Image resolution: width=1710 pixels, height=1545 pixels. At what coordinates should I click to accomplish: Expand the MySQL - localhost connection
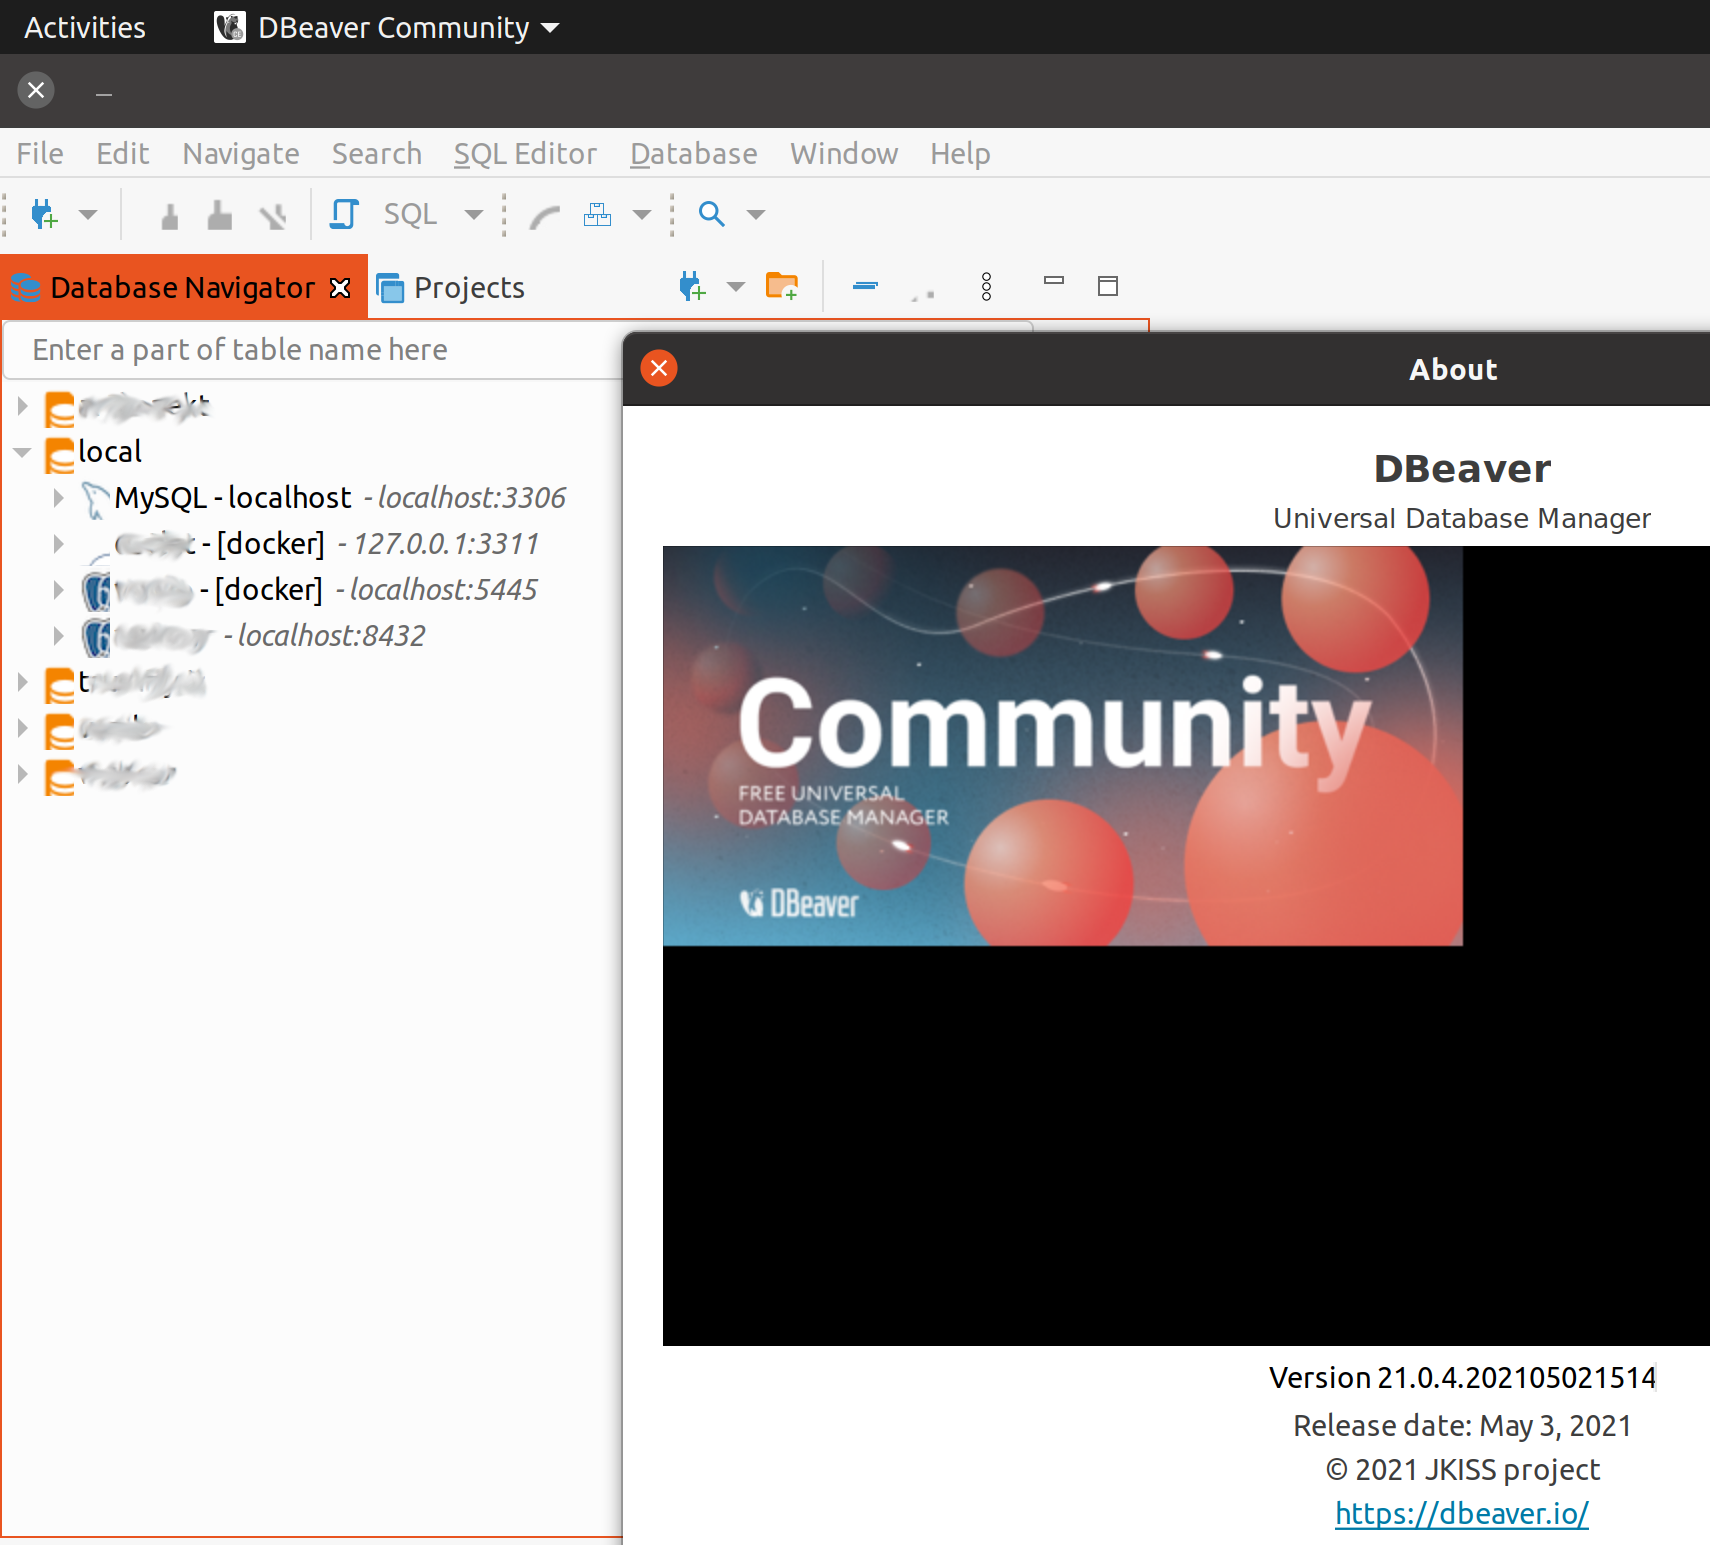coord(59,497)
